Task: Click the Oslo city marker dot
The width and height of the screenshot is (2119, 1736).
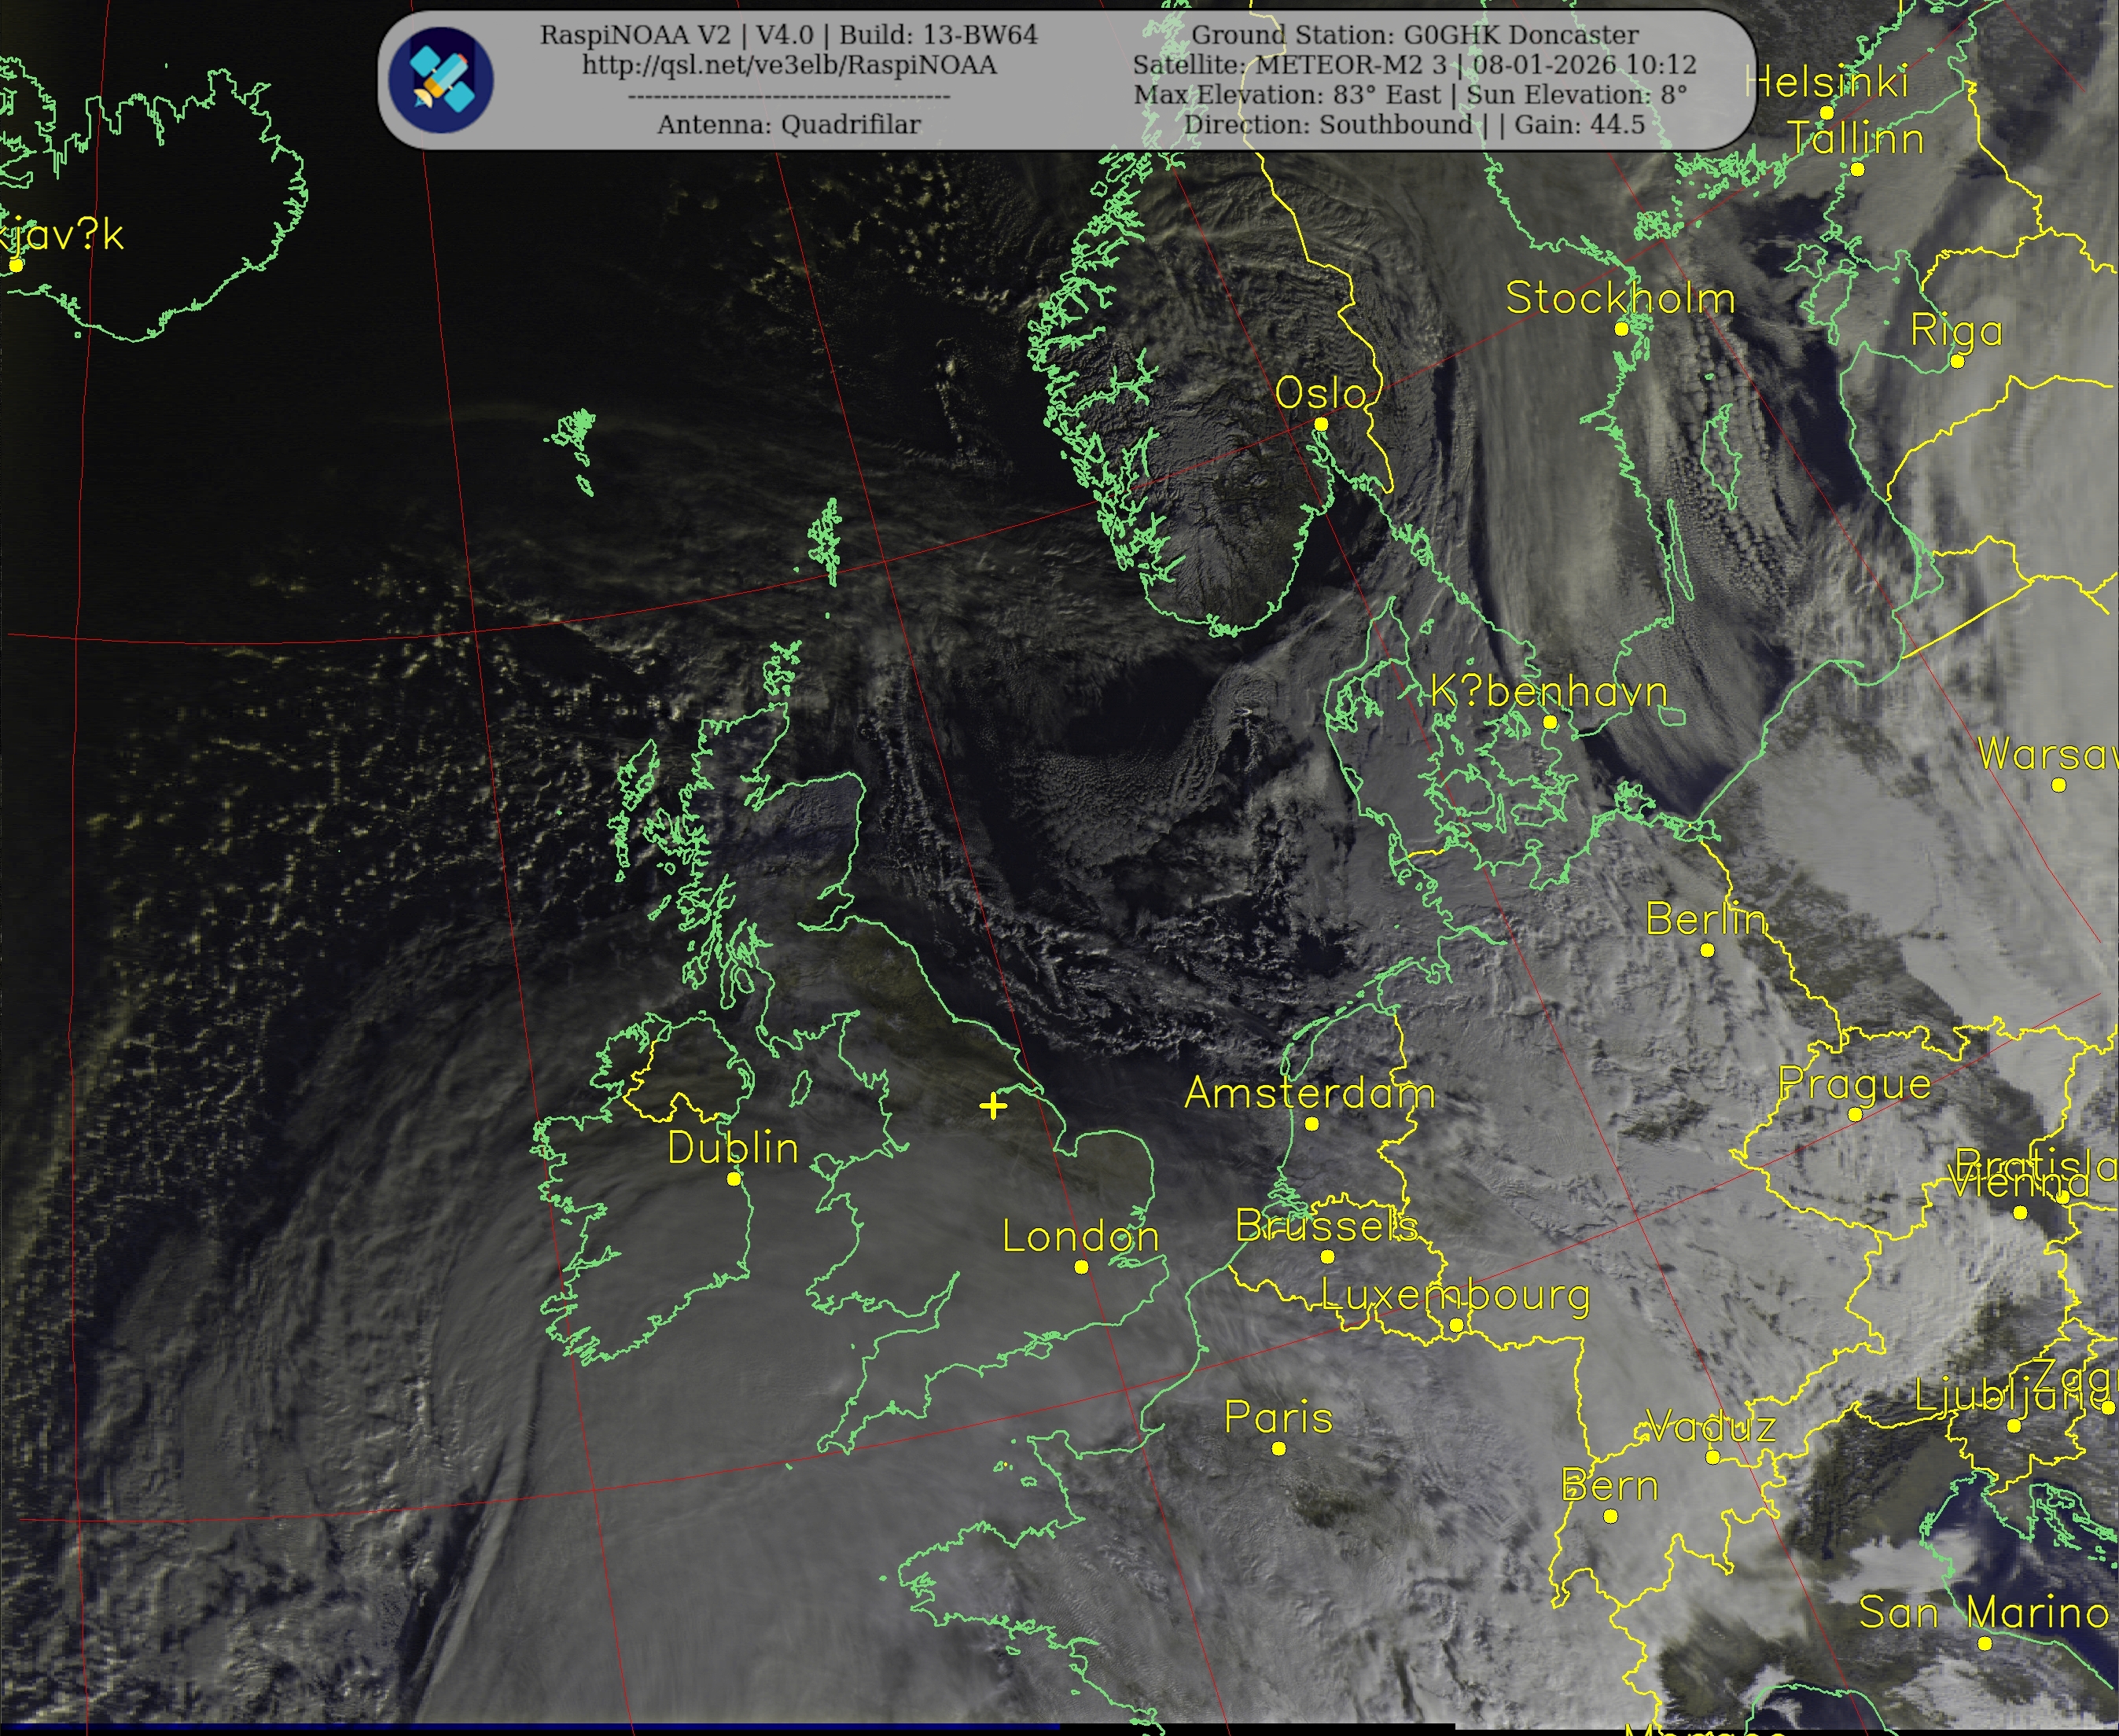Action: pos(1320,424)
